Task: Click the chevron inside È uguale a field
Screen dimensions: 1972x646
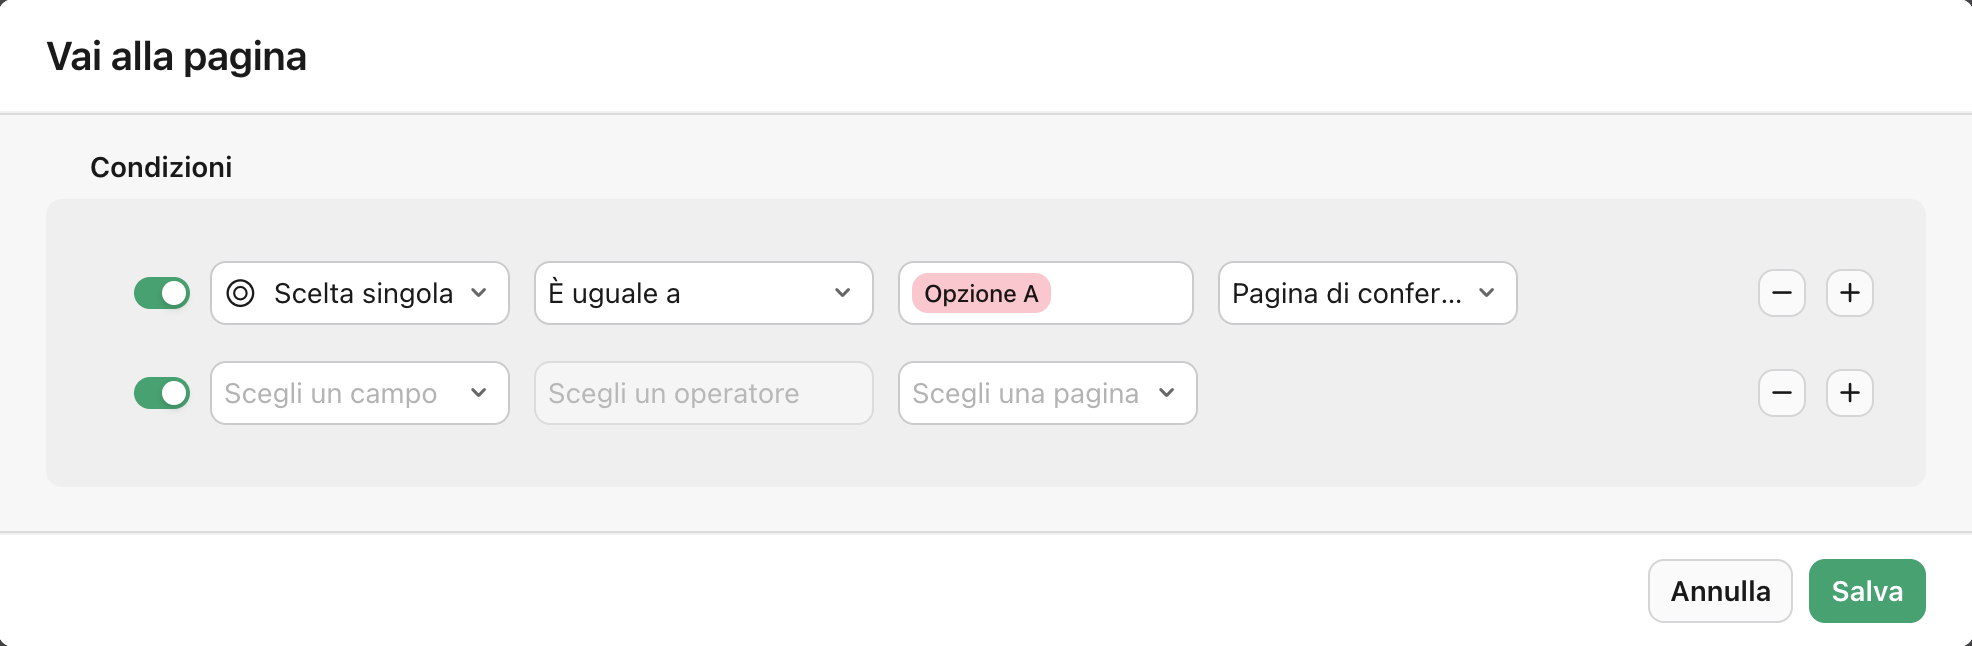Action: click(842, 293)
